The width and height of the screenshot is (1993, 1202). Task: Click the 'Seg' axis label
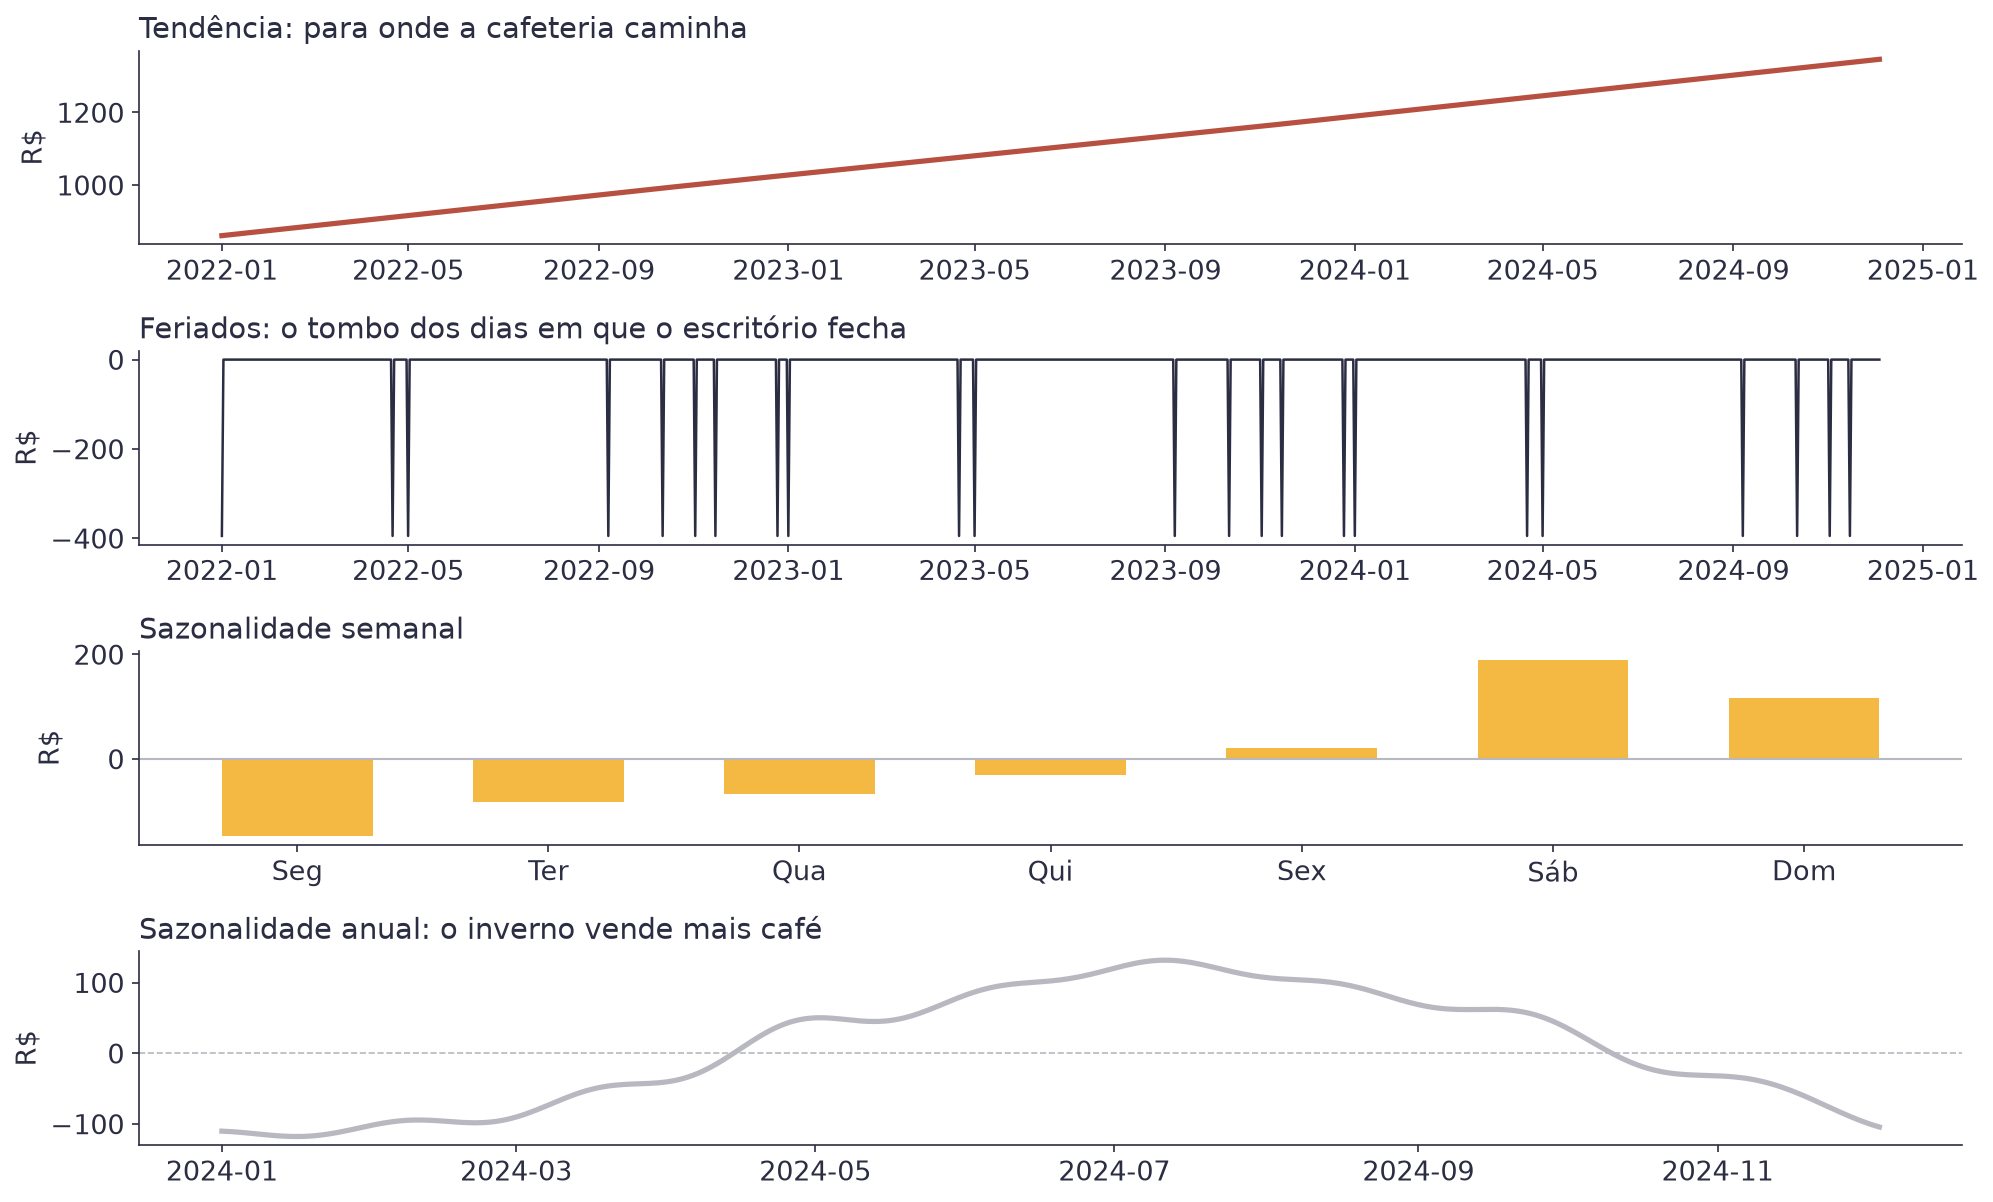click(x=297, y=872)
